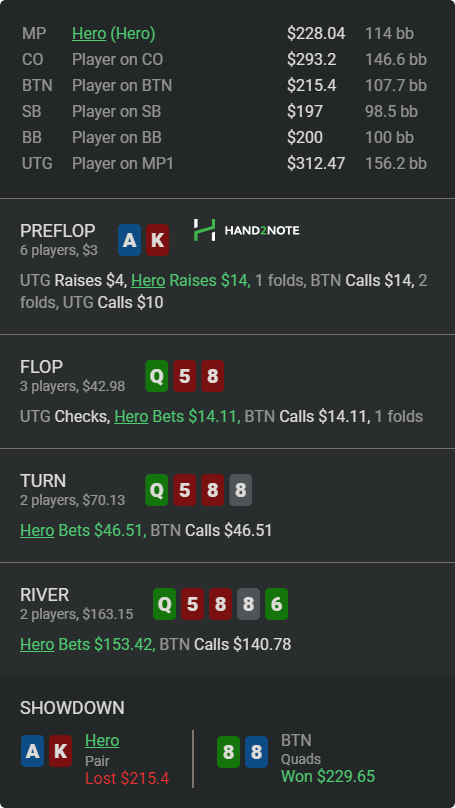Click the green 6 card on the river
455x808 pixels.
point(276,604)
